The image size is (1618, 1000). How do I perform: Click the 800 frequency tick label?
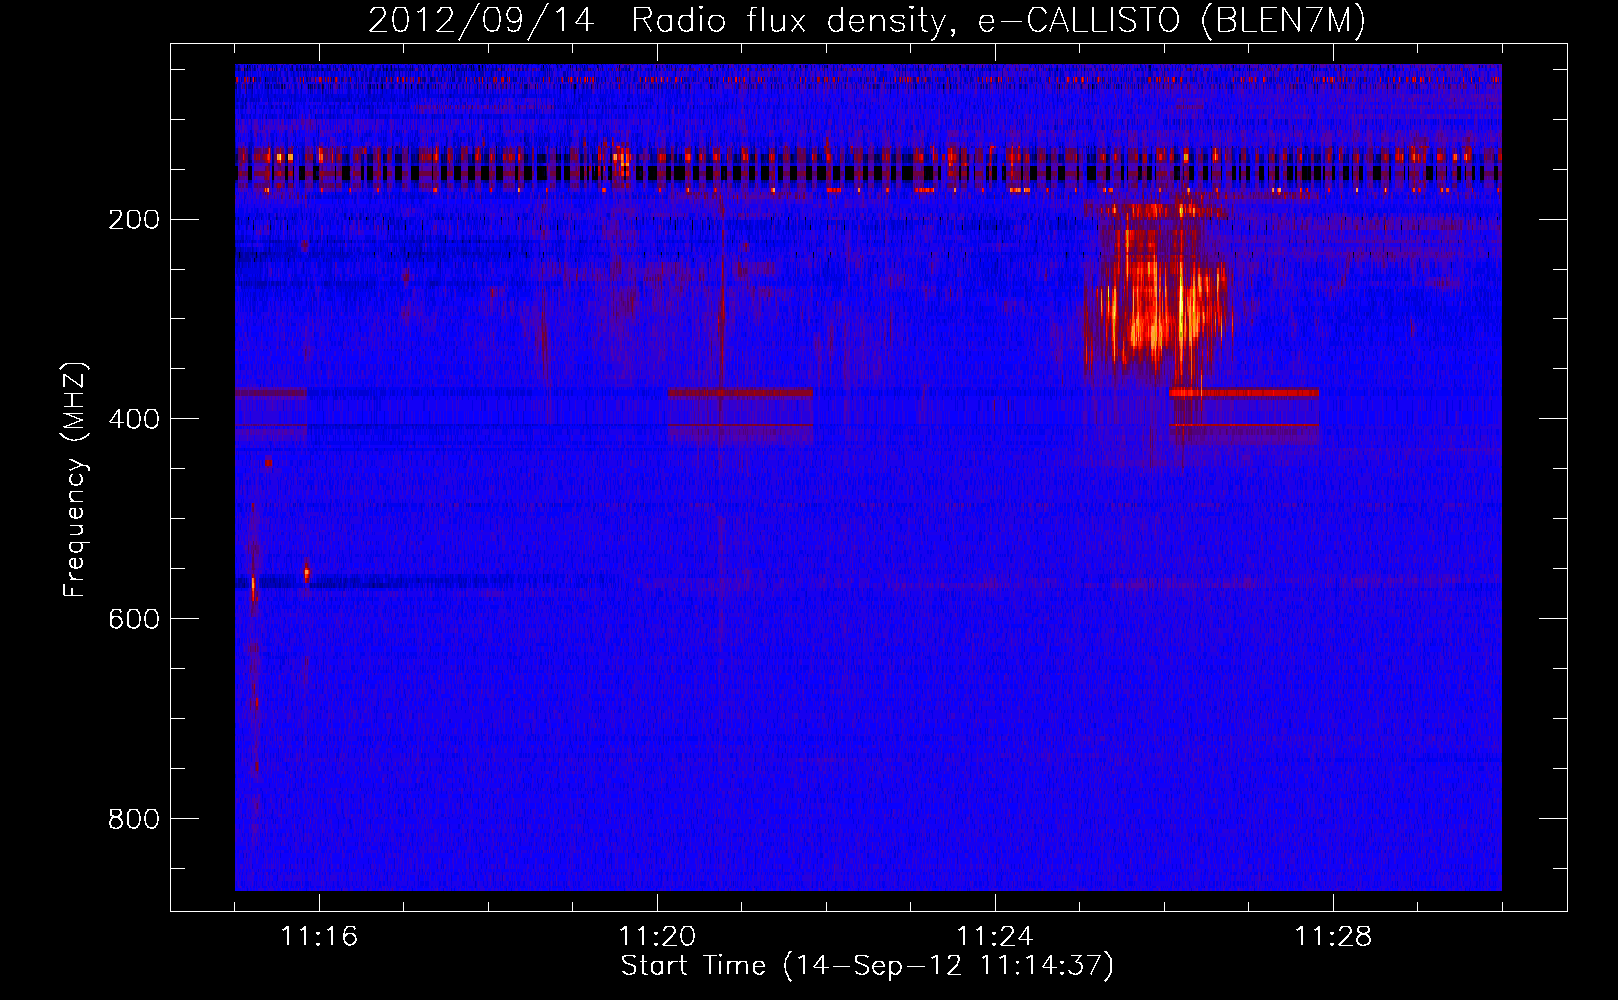134,819
